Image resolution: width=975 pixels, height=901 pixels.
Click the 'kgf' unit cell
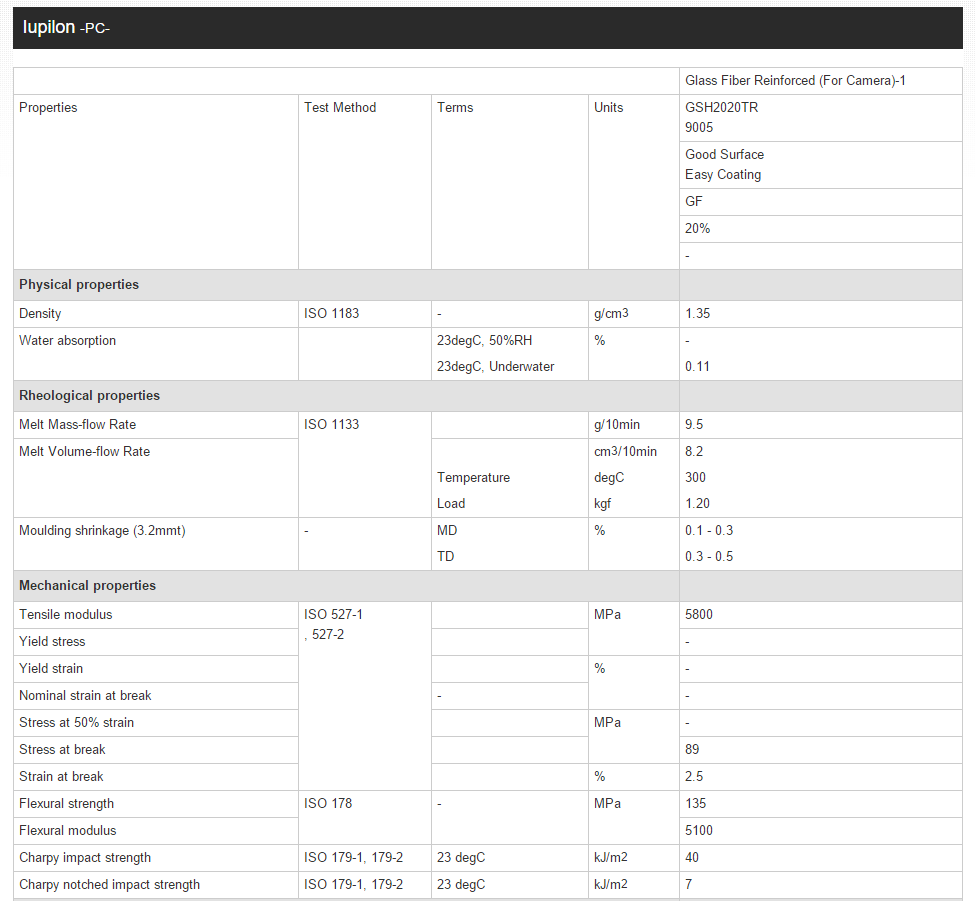click(x=602, y=504)
